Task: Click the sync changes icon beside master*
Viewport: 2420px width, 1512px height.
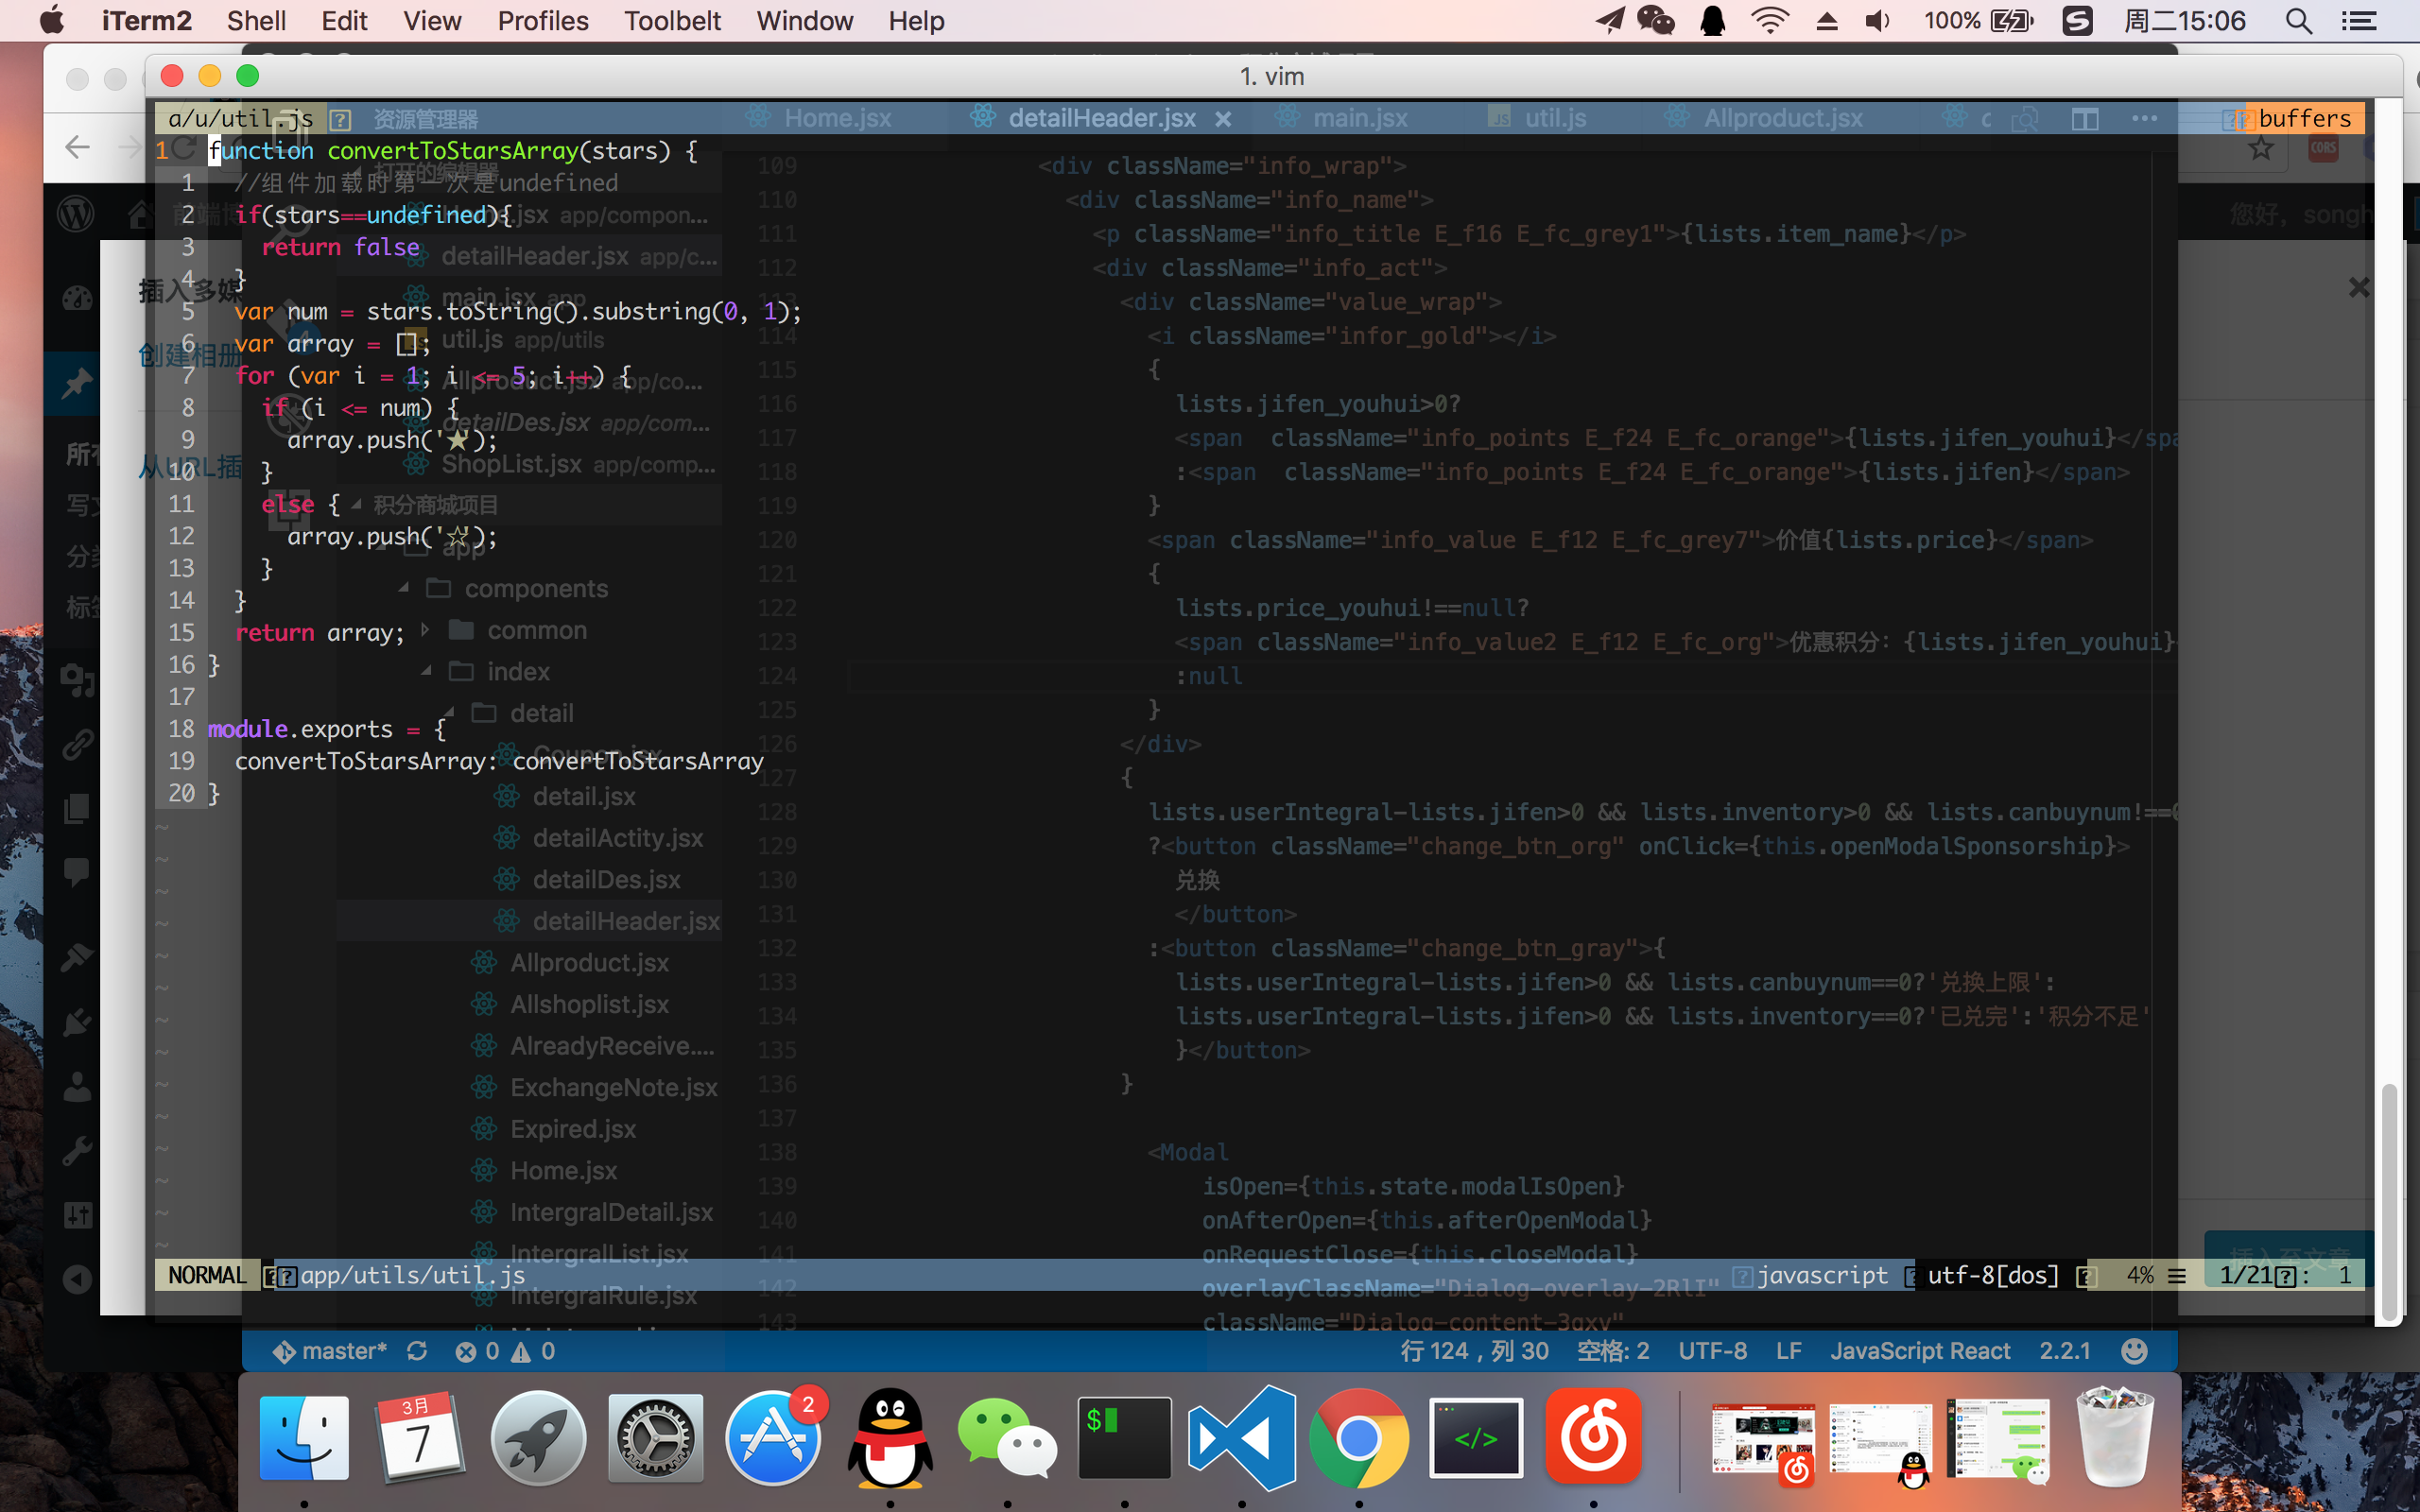Action: [x=417, y=1351]
